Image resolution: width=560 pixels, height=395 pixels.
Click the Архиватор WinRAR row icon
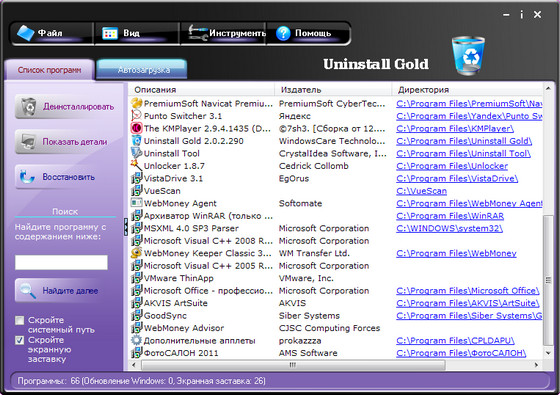(136, 215)
